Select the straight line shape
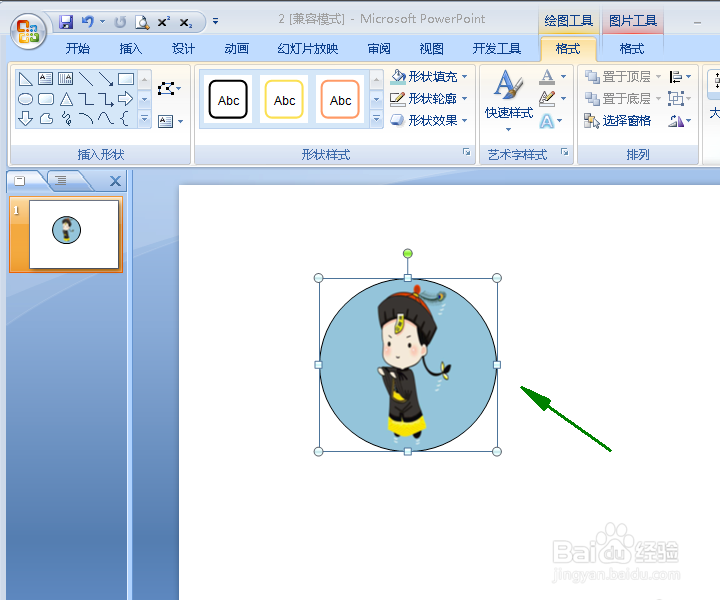Image resolution: width=720 pixels, height=600 pixels. (x=86, y=79)
